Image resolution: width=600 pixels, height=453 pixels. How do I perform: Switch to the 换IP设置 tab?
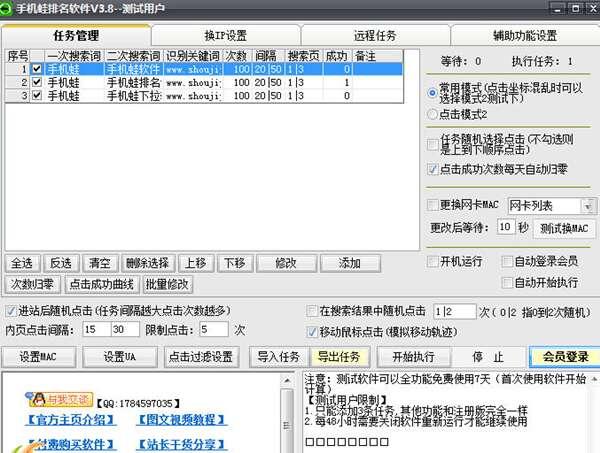(225, 35)
